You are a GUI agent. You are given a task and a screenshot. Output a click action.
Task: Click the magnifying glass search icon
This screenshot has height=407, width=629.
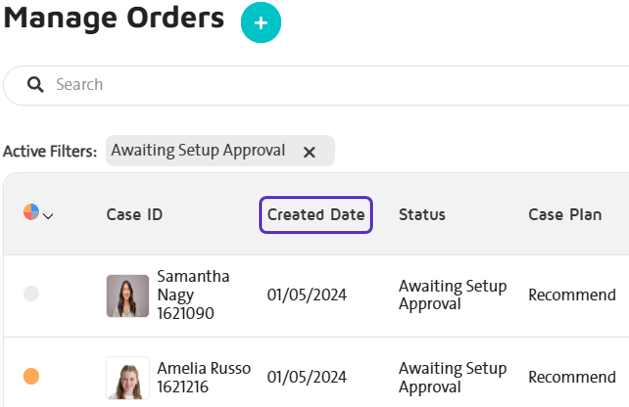tap(35, 85)
